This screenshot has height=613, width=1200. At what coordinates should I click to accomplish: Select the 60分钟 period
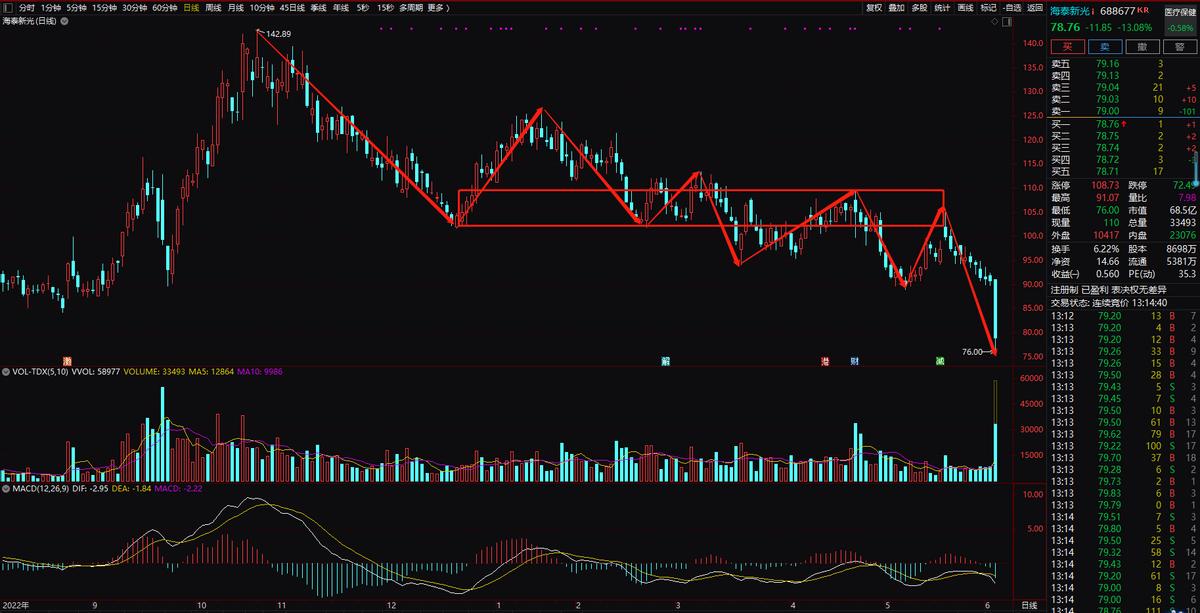pyautogui.click(x=165, y=7)
